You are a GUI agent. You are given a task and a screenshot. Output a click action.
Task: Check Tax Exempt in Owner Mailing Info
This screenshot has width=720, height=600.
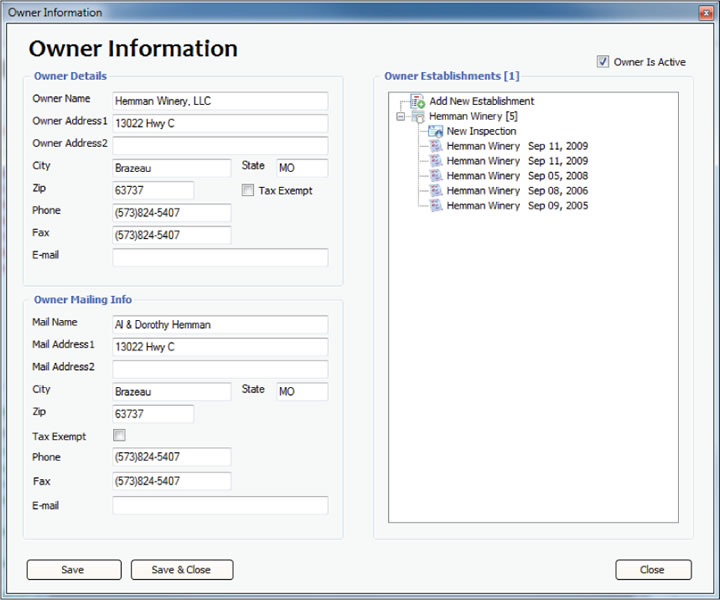pyautogui.click(x=119, y=435)
